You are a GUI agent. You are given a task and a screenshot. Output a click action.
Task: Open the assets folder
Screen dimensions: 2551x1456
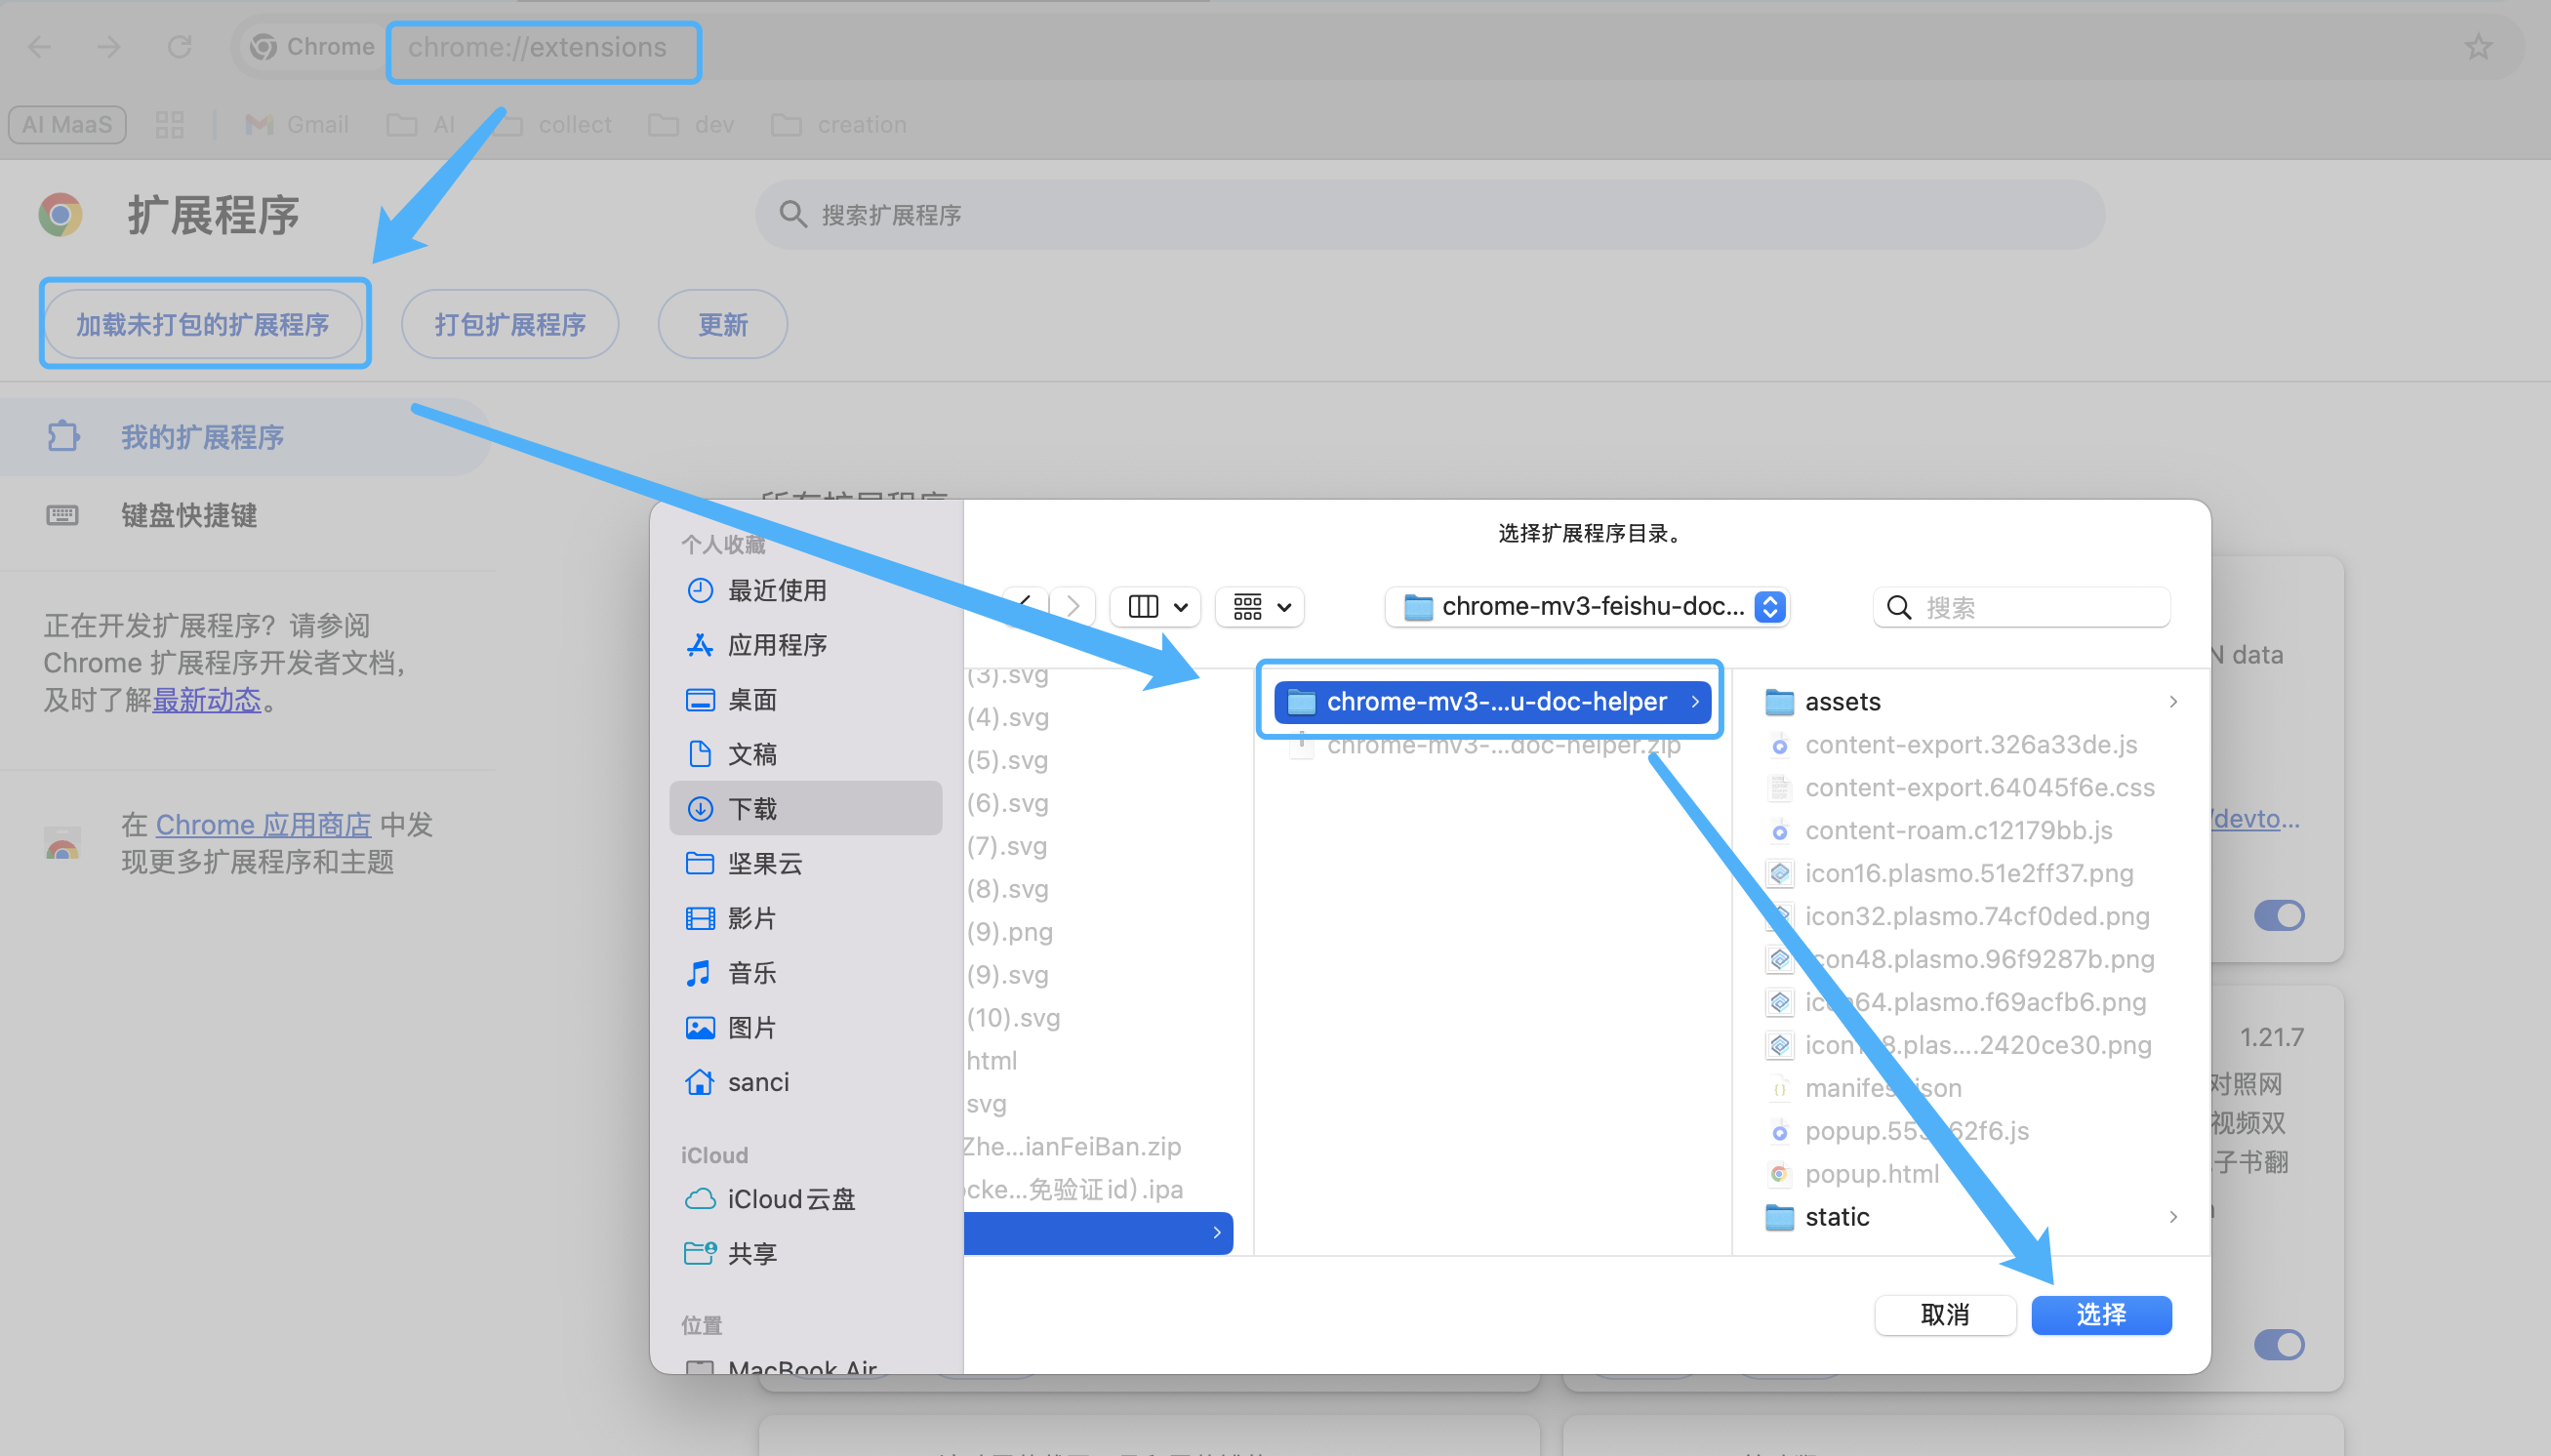(1842, 702)
